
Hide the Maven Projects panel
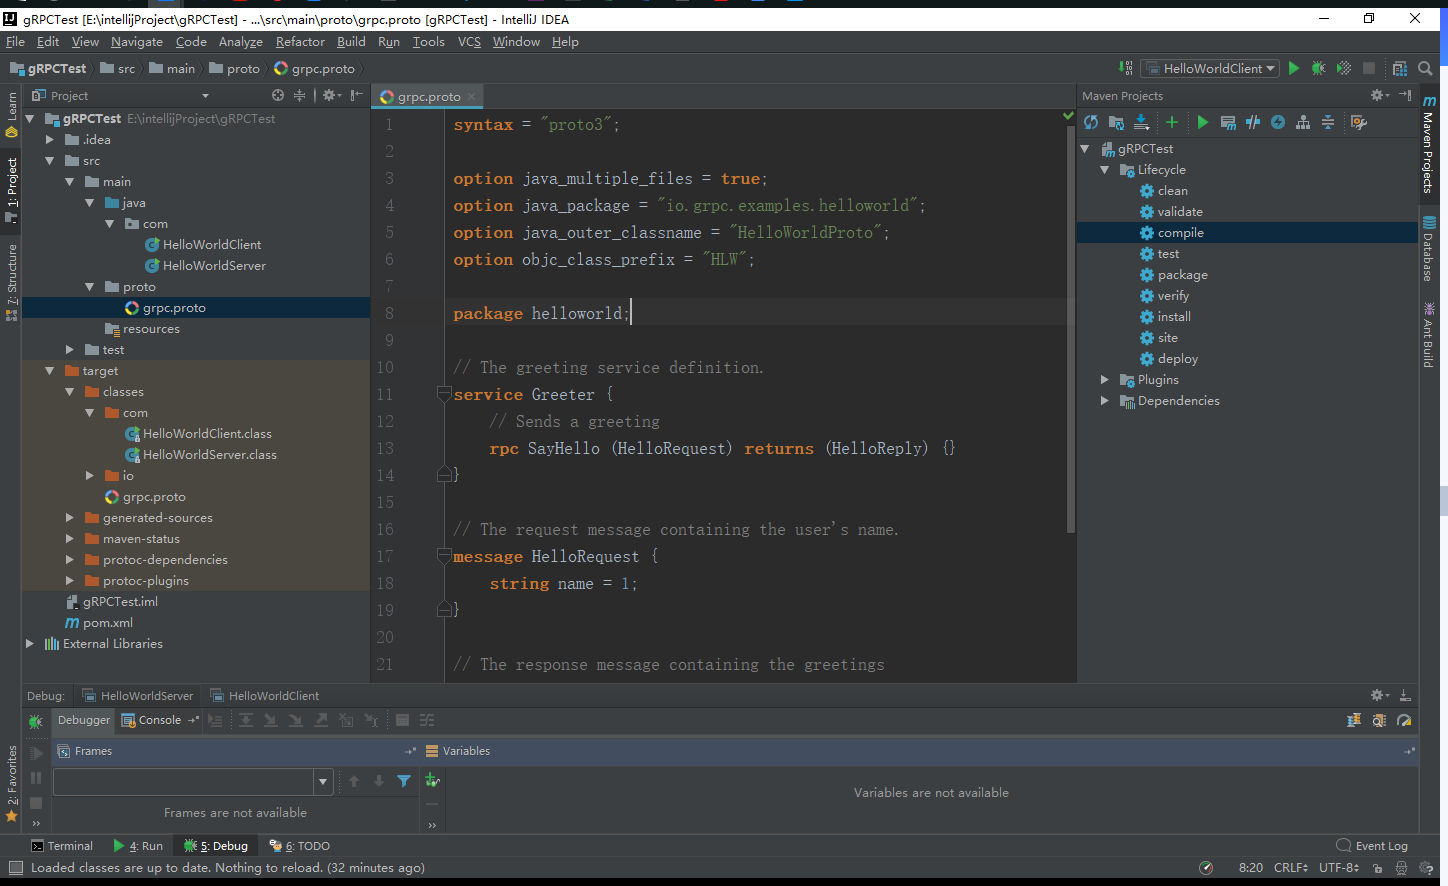point(1405,95)
